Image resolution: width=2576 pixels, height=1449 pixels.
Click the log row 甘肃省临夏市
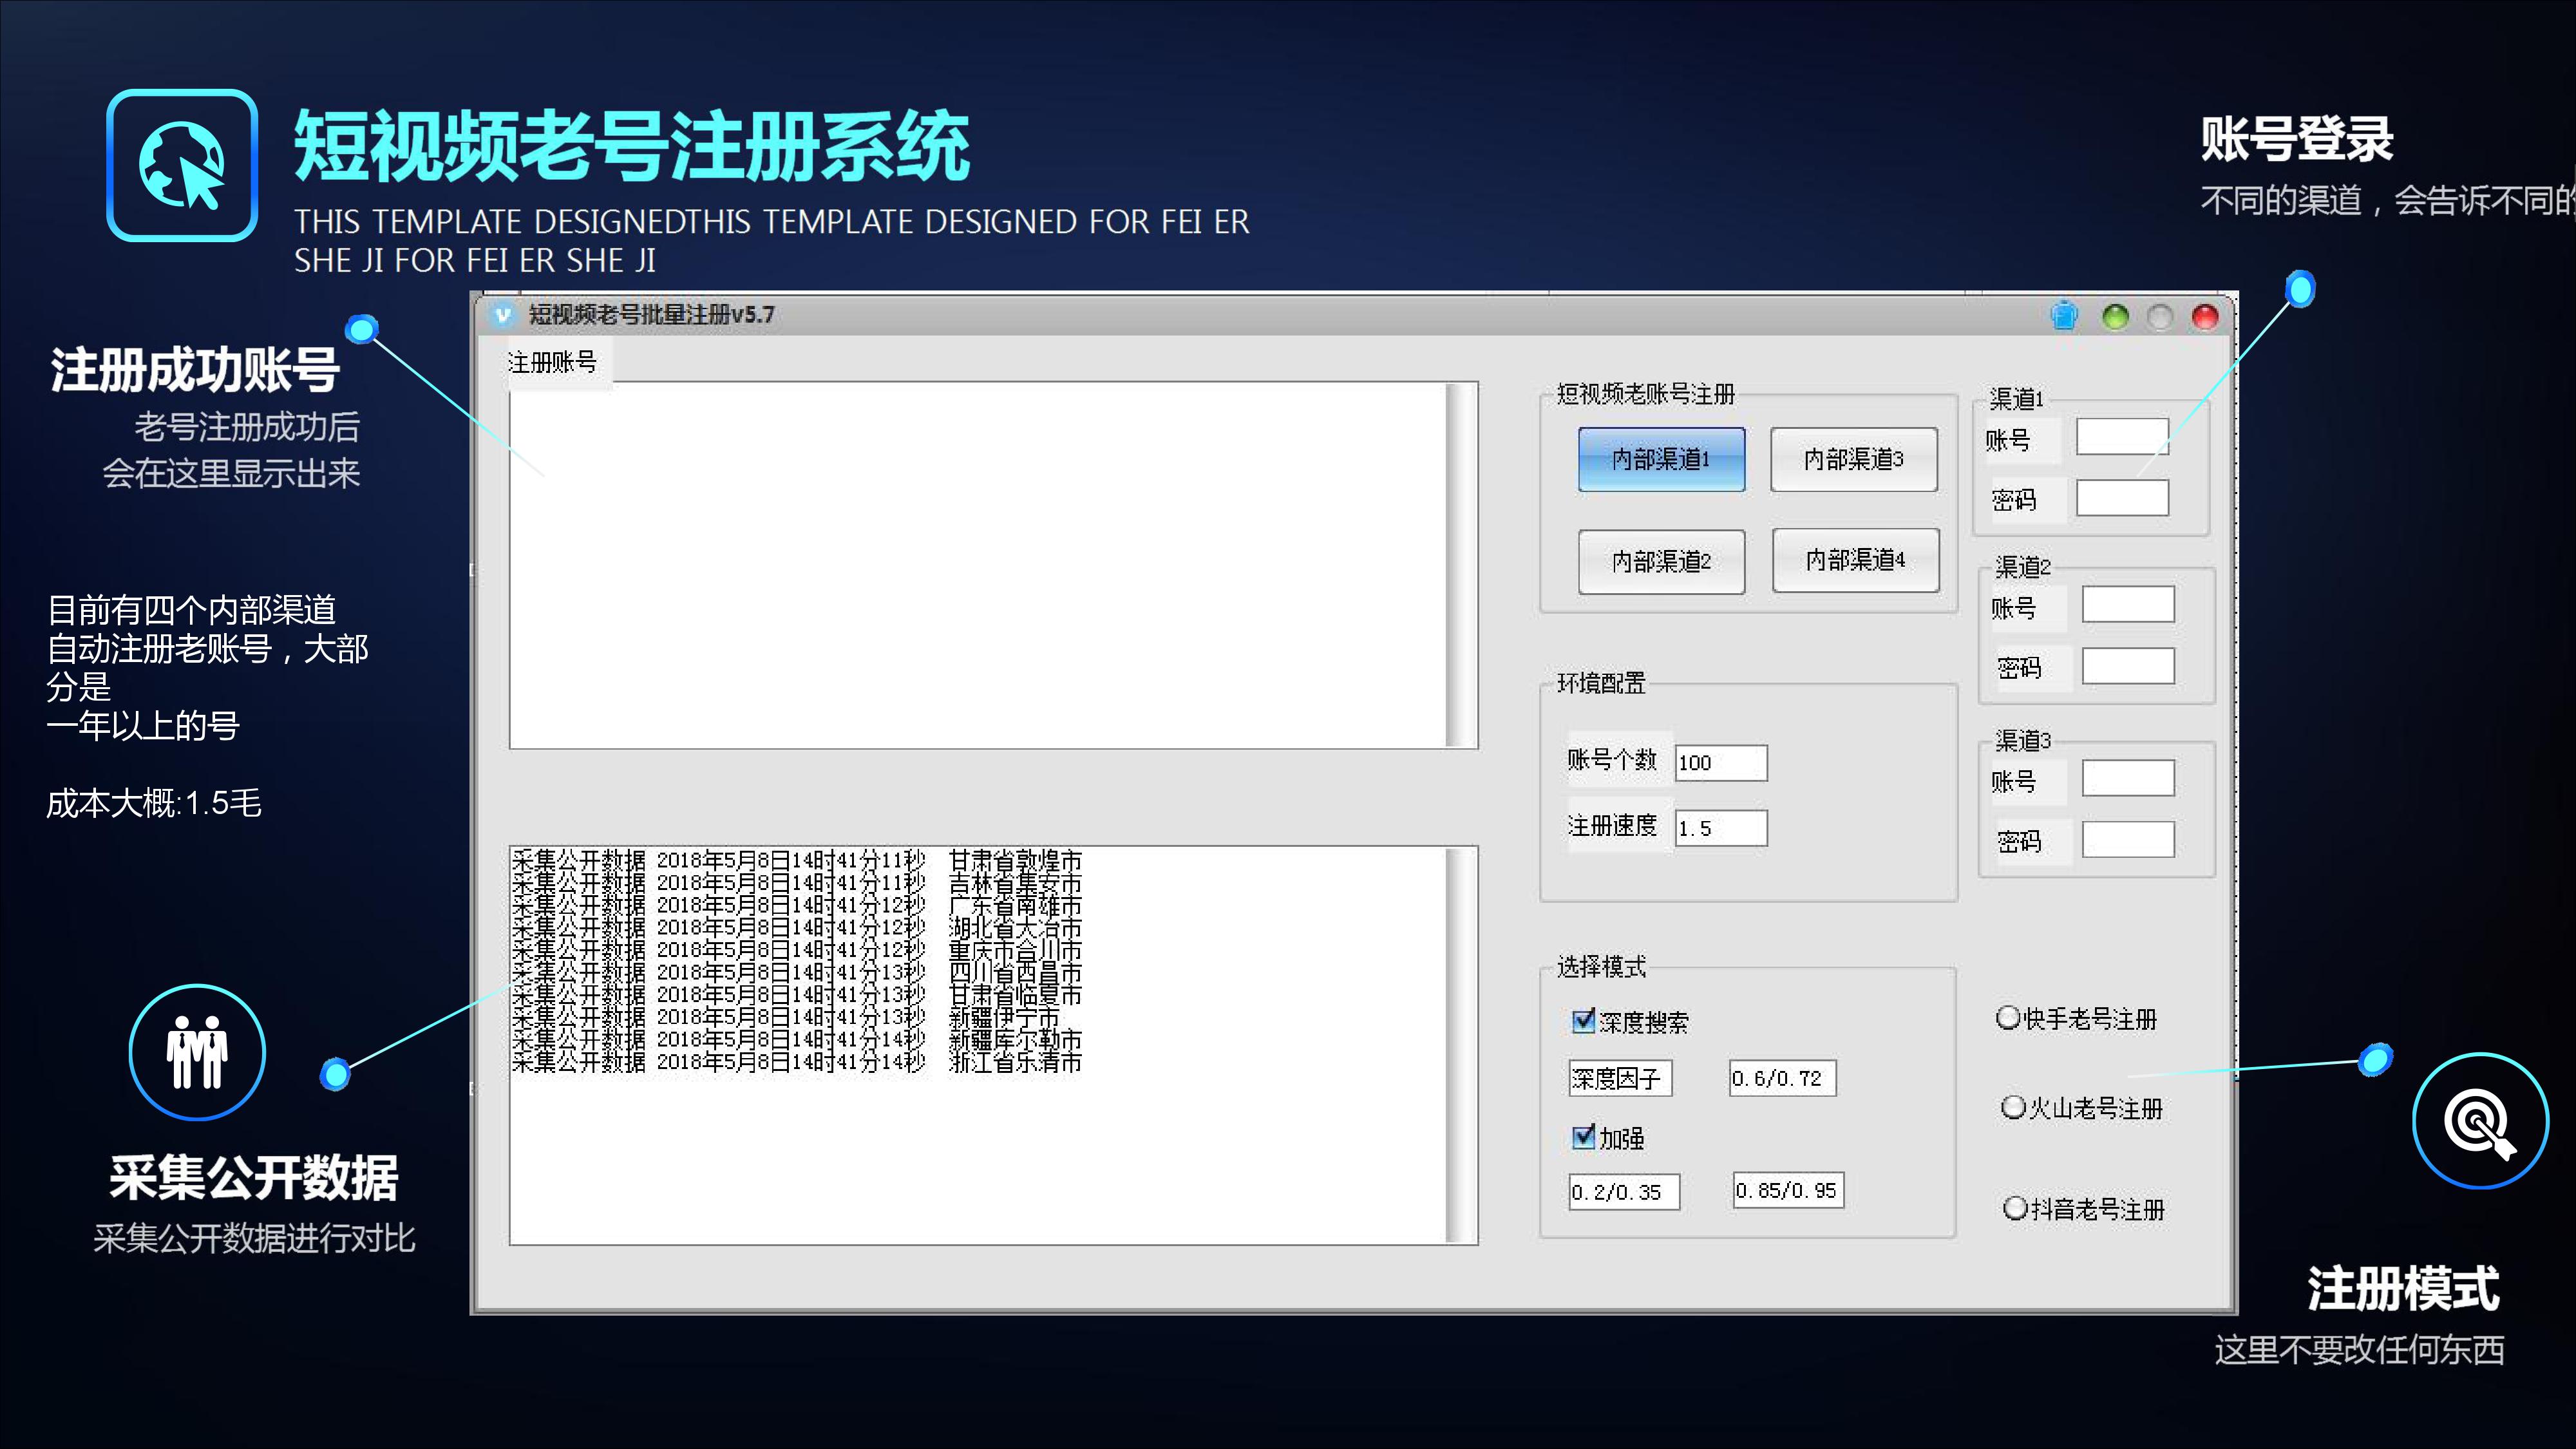(797, 995)
